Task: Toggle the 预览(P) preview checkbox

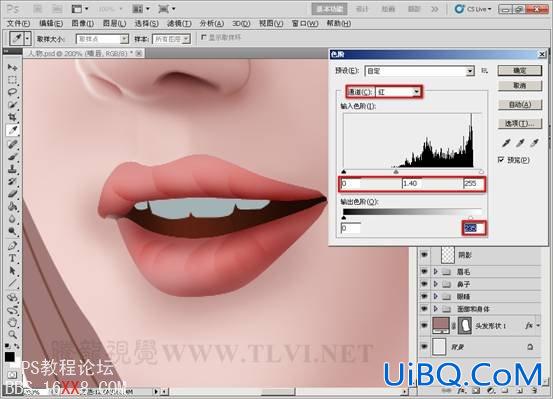Action: pos(501,160)
